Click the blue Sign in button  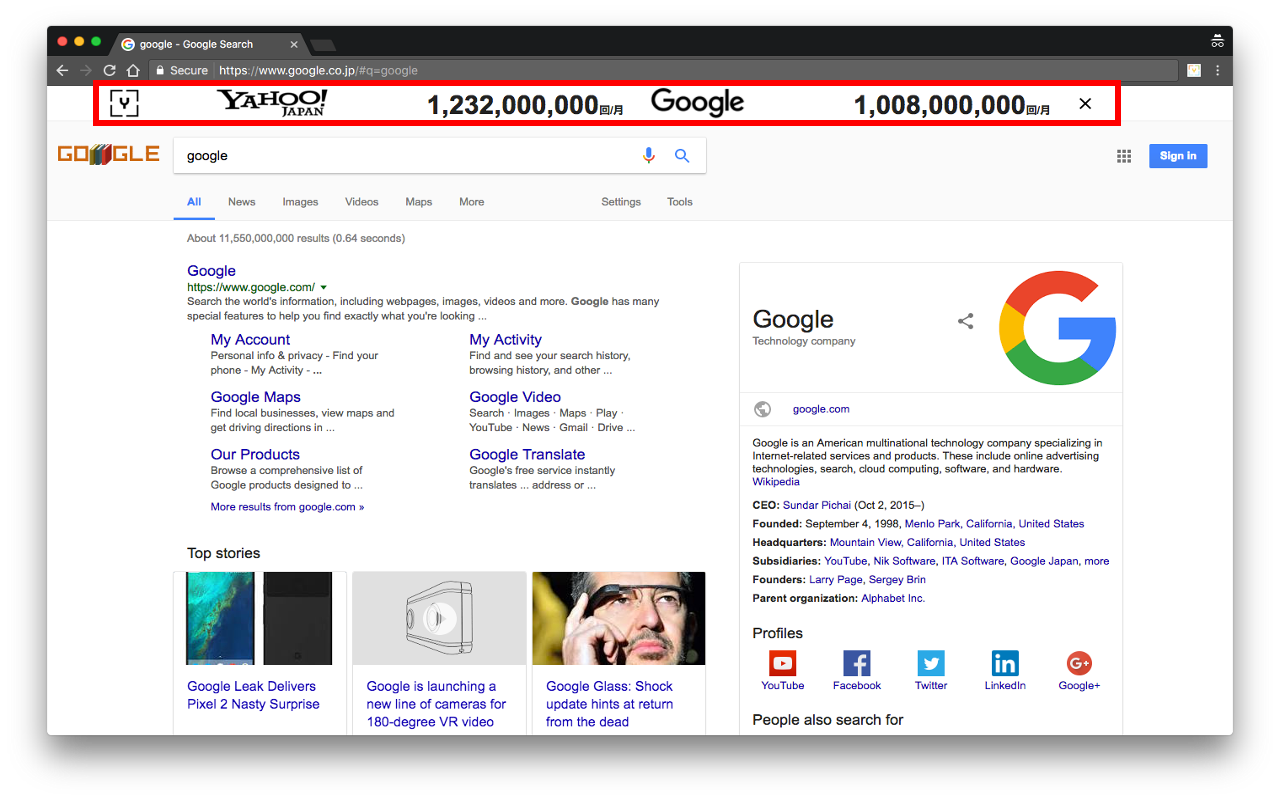click(x=1178, y=156)
